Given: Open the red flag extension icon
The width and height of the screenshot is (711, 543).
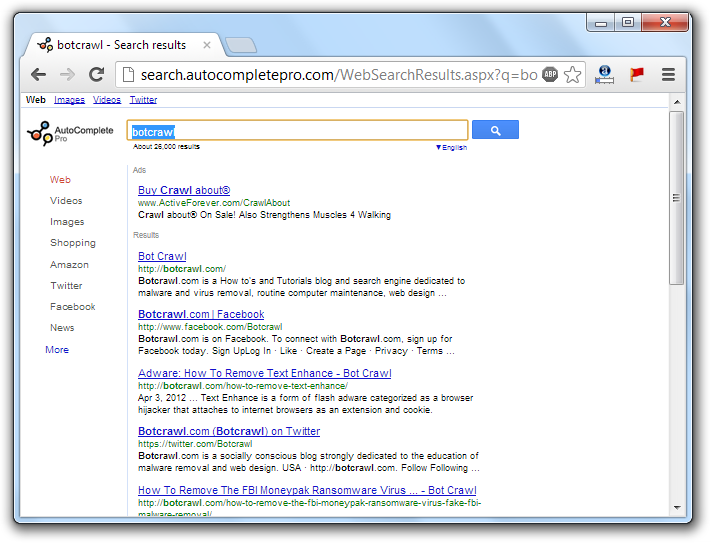Looking at the screenshot, I should pos(637,74).
